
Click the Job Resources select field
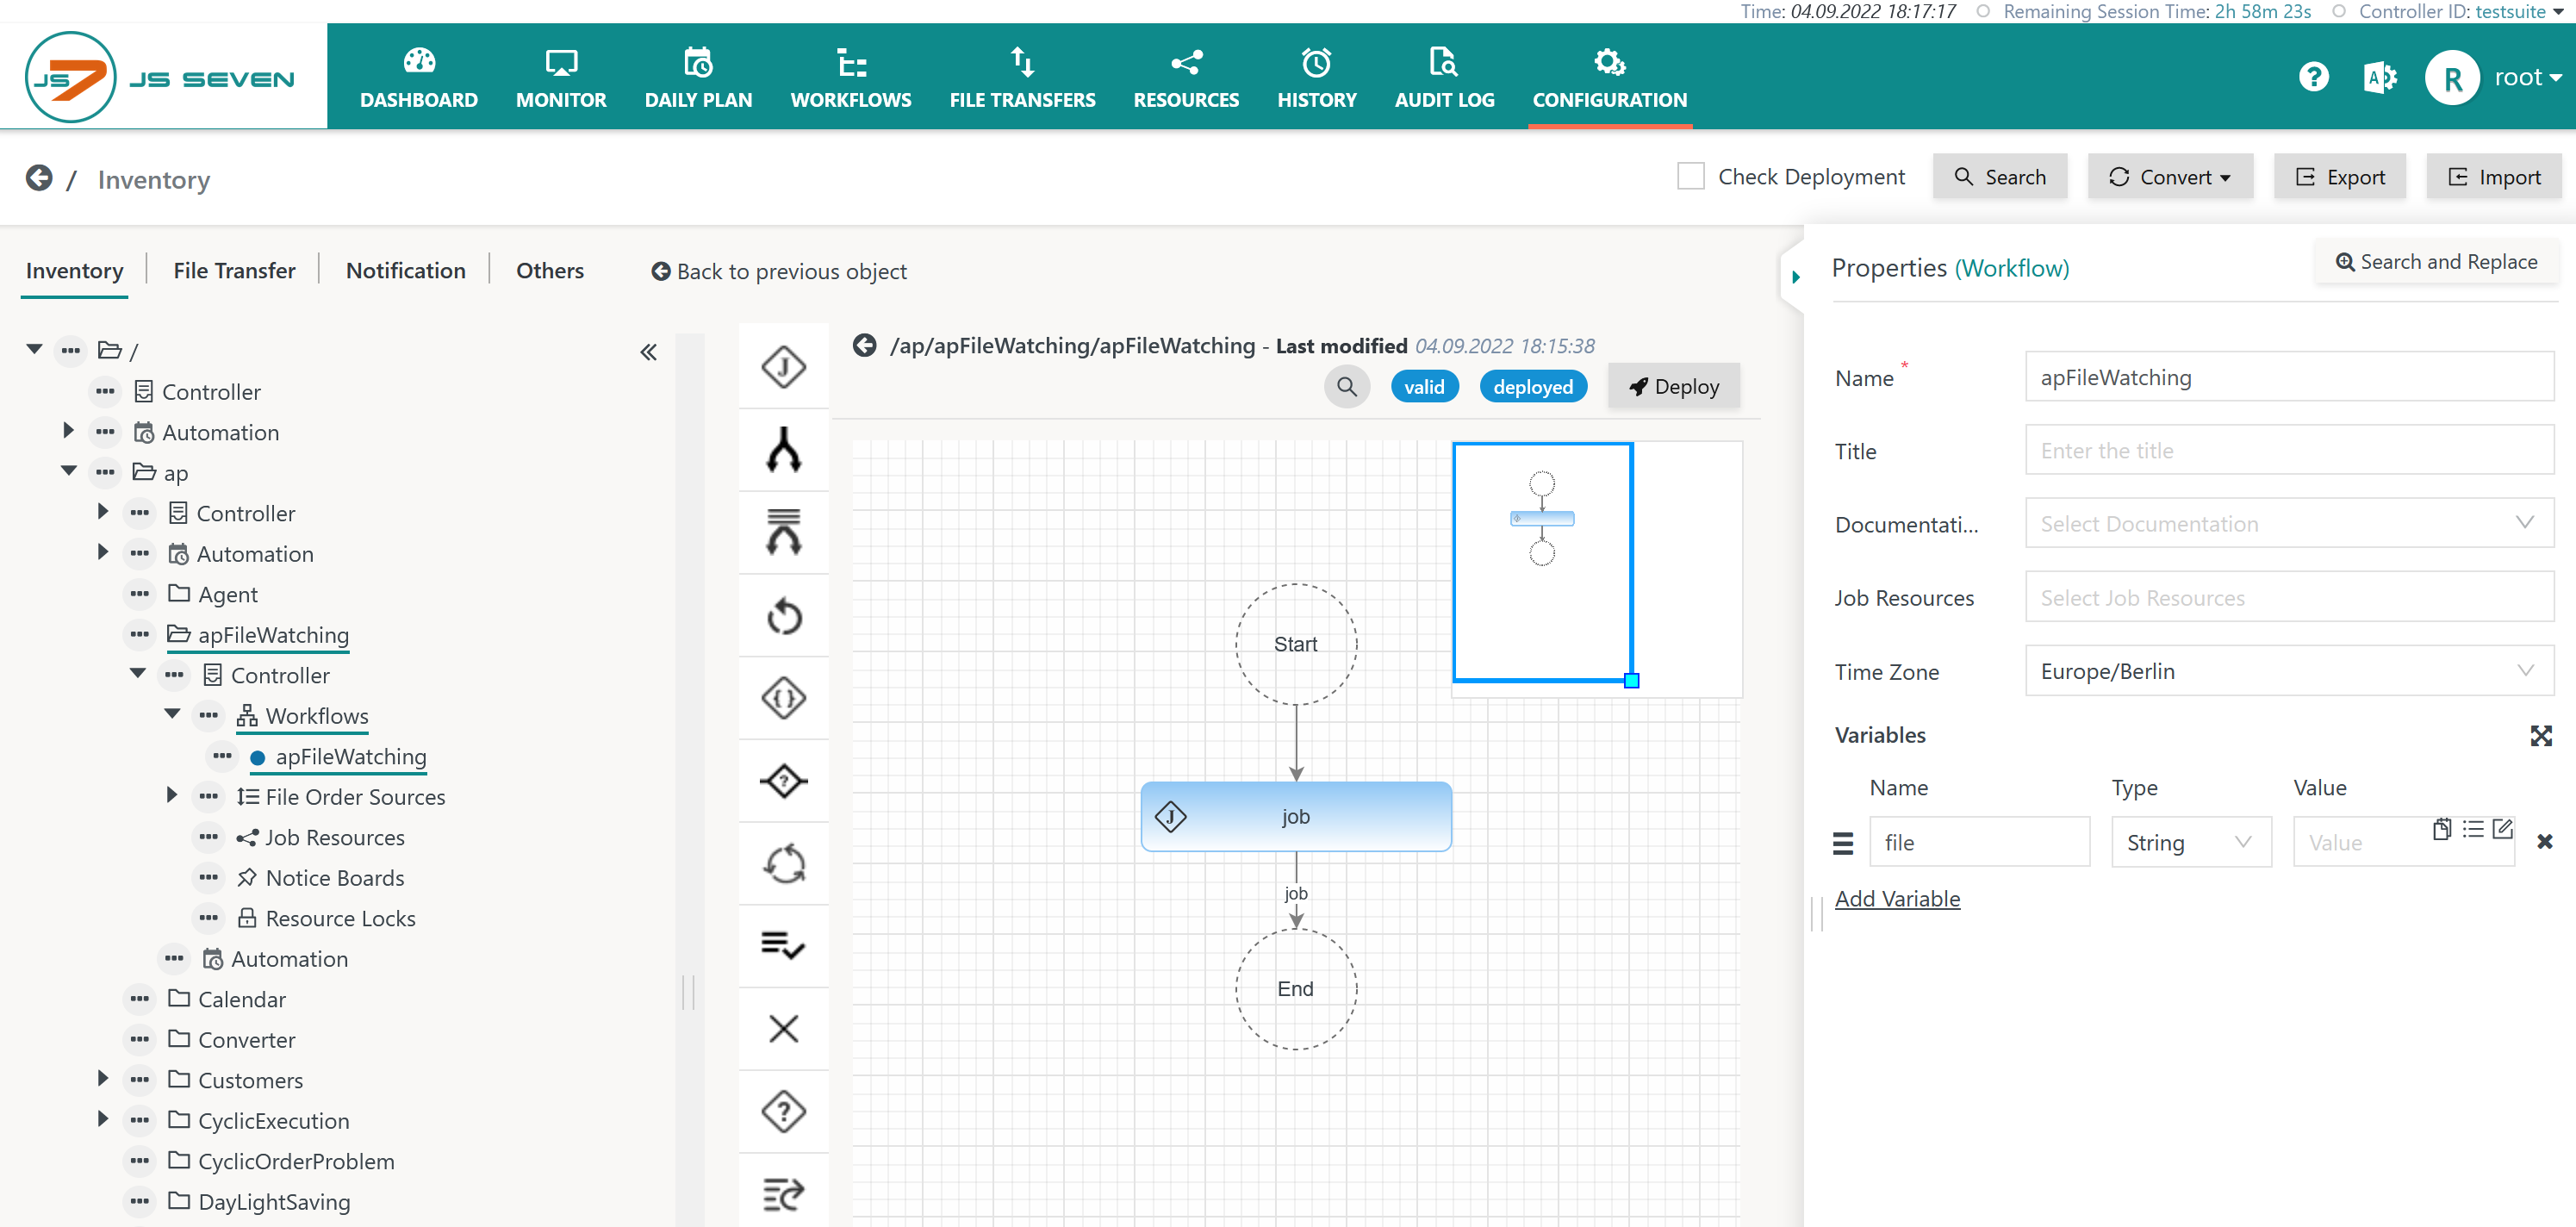2288,598
